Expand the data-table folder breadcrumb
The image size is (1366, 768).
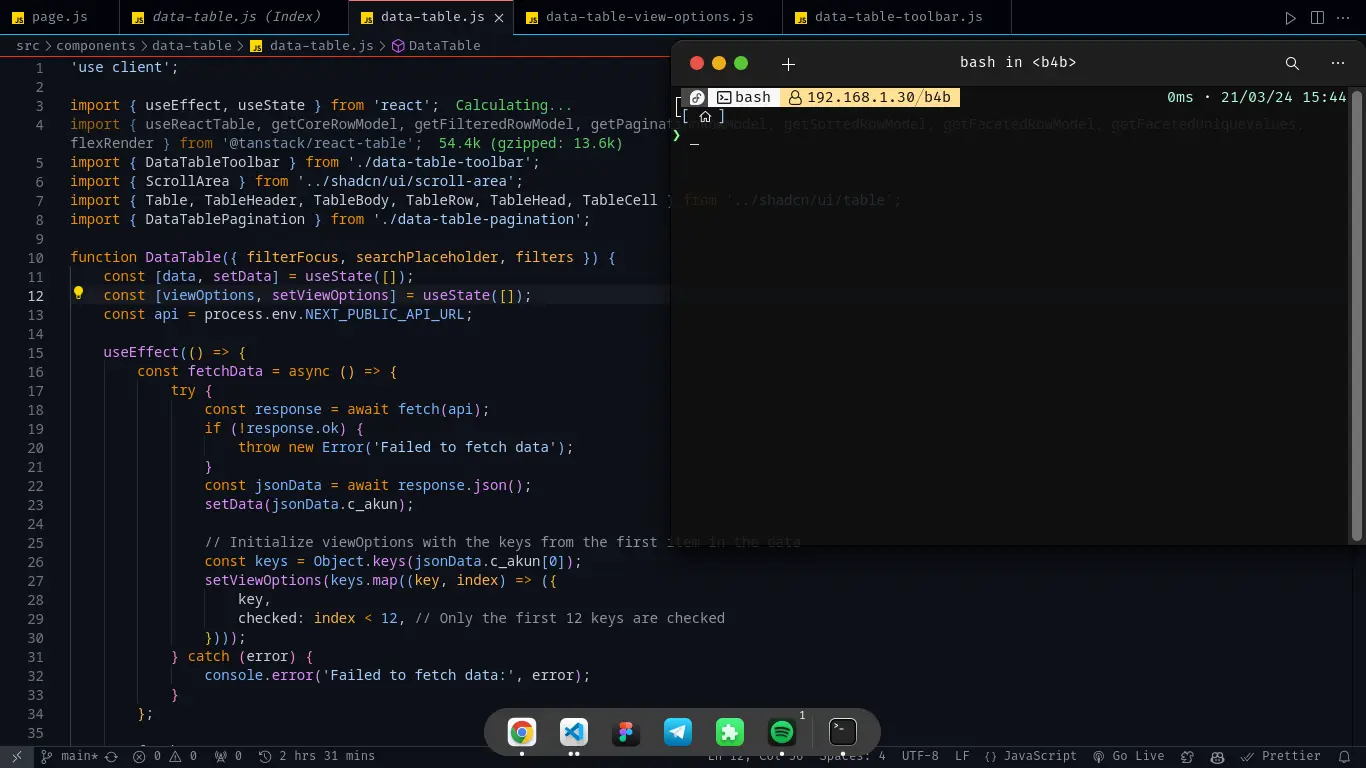coord(192,46)
